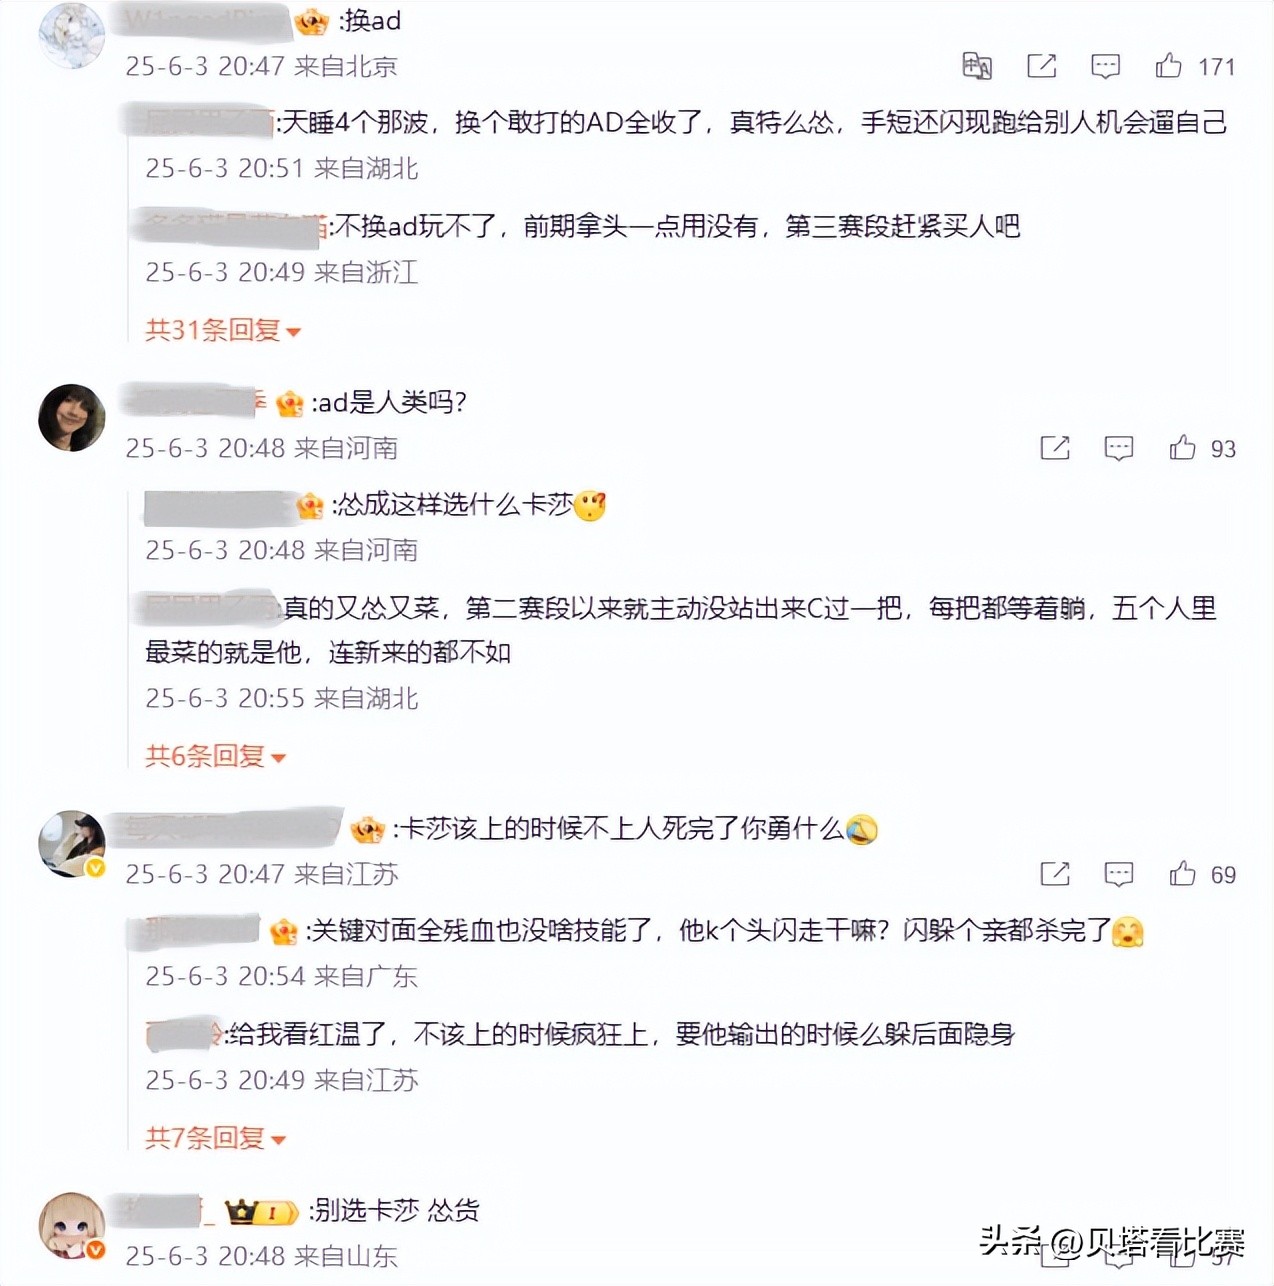This screenshot has width=1274, height=1286.
Task: Expand '共6条回复' replies
Action: point(216,756)
